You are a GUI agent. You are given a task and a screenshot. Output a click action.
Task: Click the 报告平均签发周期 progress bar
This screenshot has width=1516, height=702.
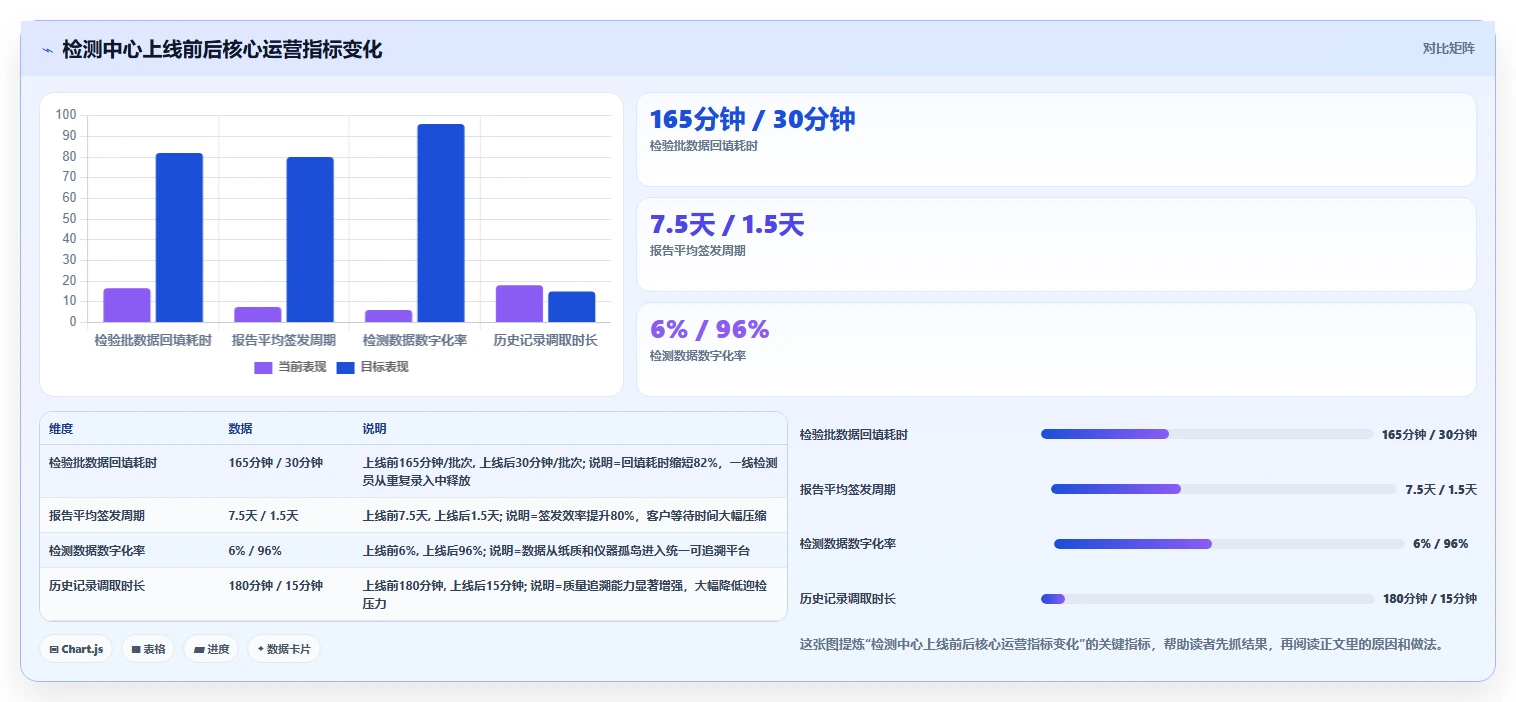1224,489
